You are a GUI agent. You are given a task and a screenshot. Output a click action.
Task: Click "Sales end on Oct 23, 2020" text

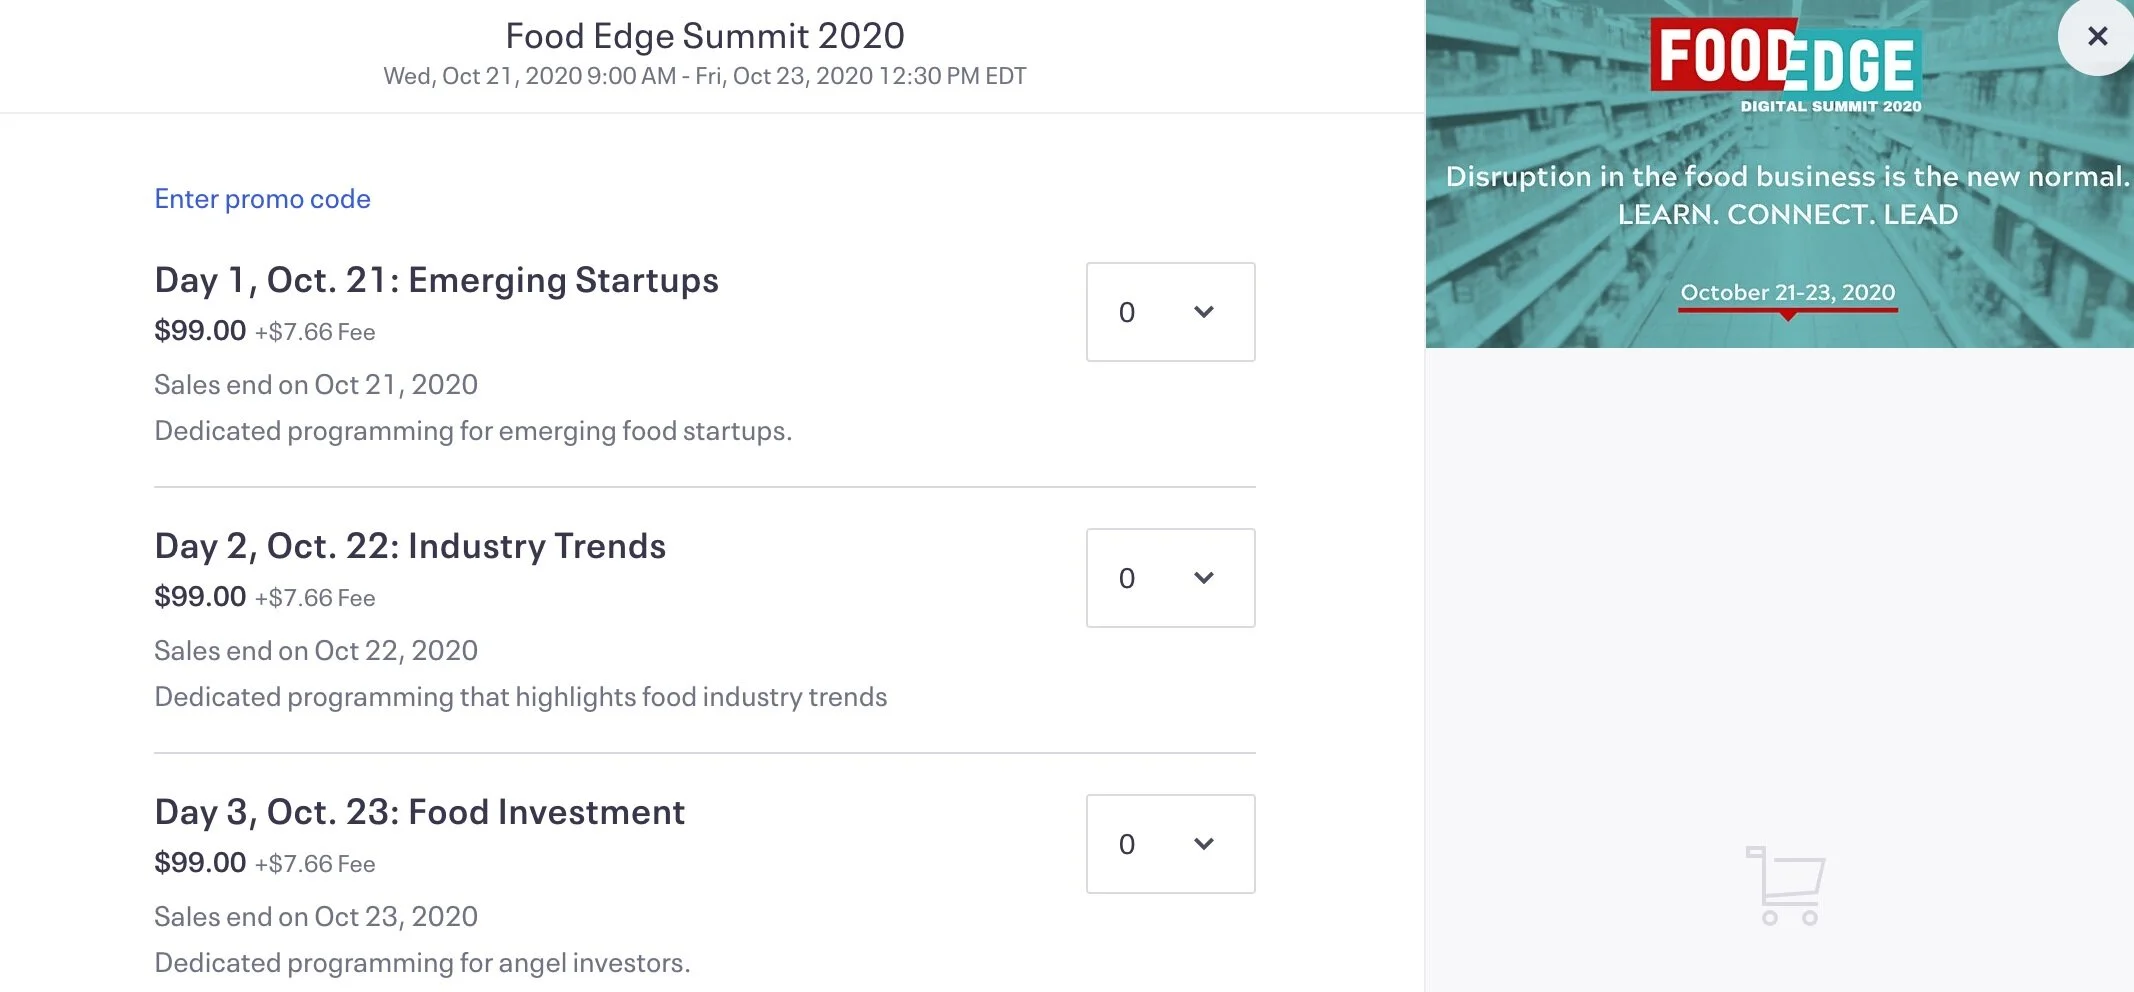point(316,916)
